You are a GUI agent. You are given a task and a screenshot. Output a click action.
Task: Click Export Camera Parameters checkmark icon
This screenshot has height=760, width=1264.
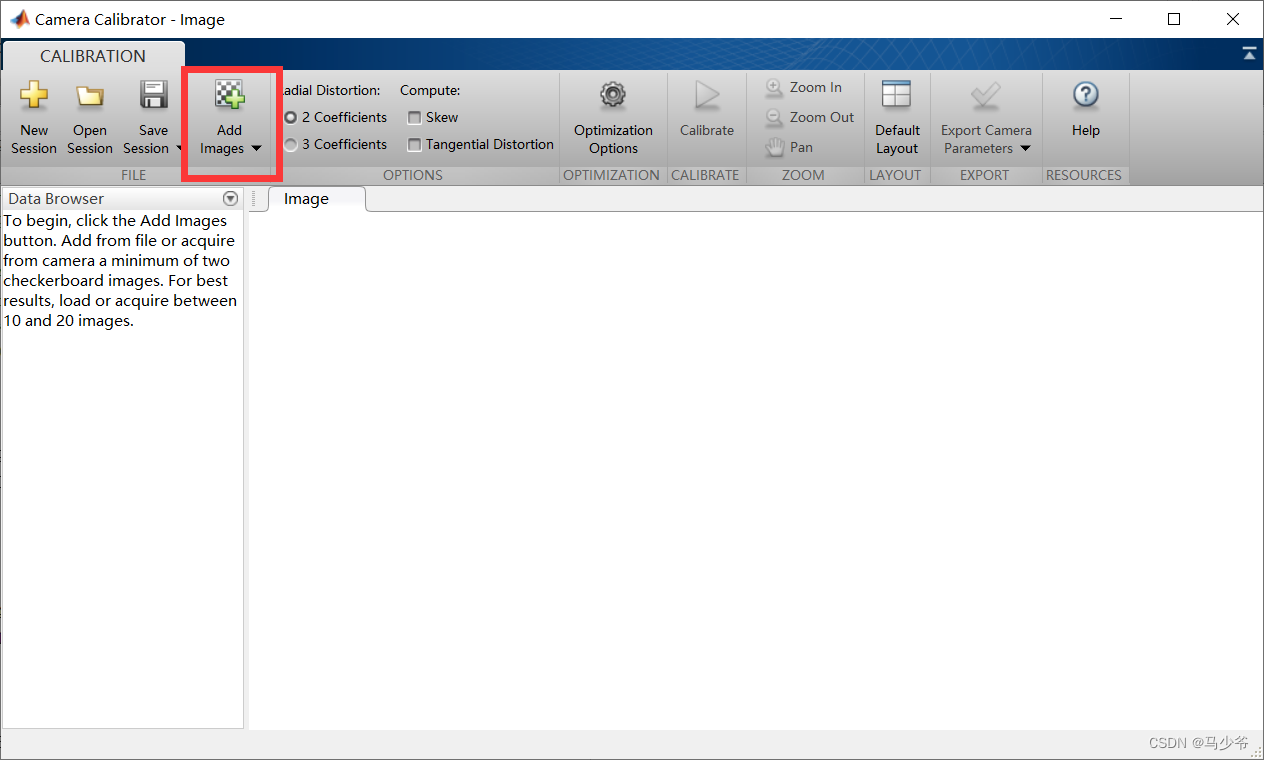click(x=986, y=95)
